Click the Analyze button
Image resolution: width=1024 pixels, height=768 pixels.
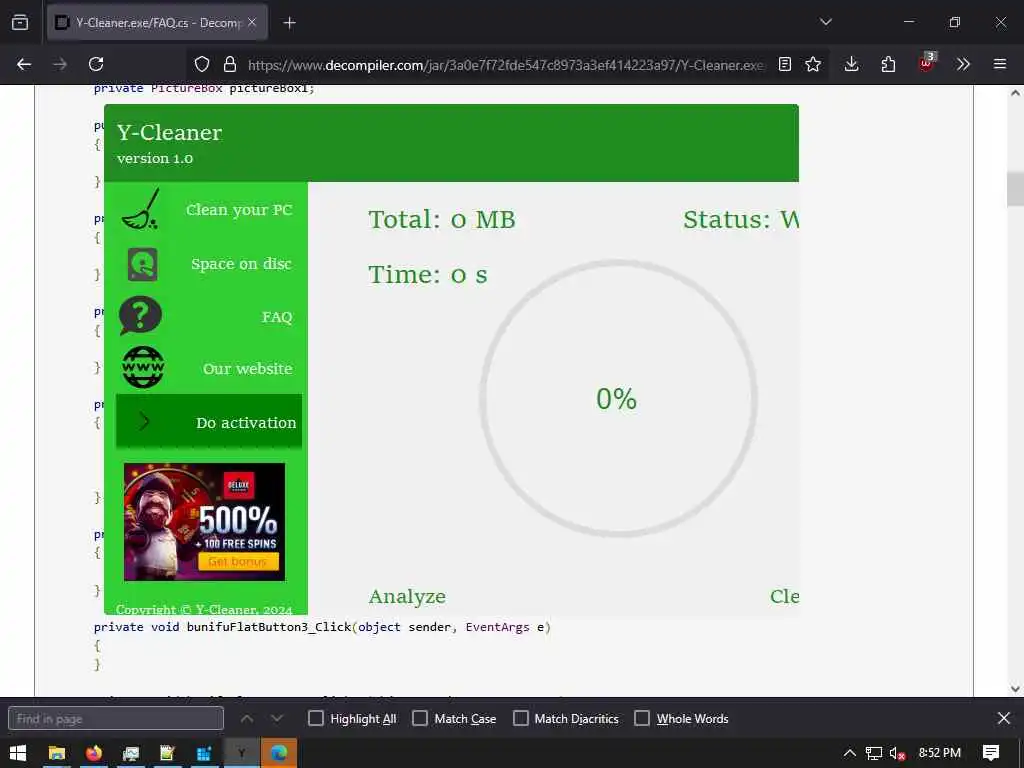[x=407, y=596]
